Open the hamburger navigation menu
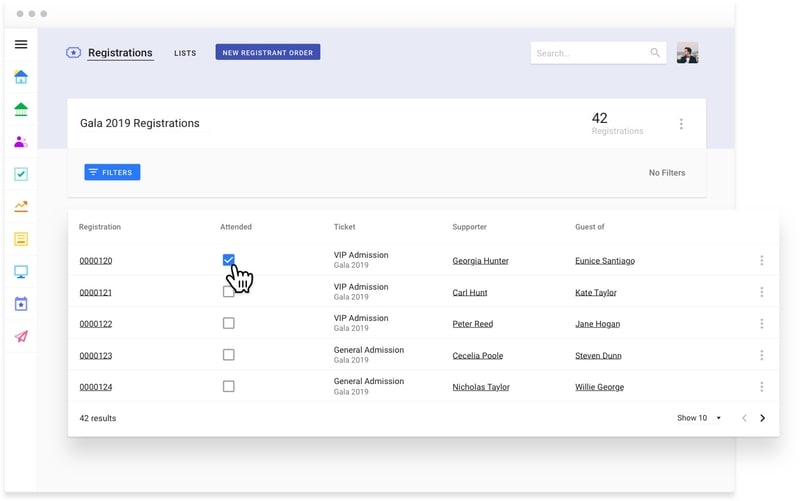Image resolution: width=800 pixels, height=501 pixels. point(21,44)
